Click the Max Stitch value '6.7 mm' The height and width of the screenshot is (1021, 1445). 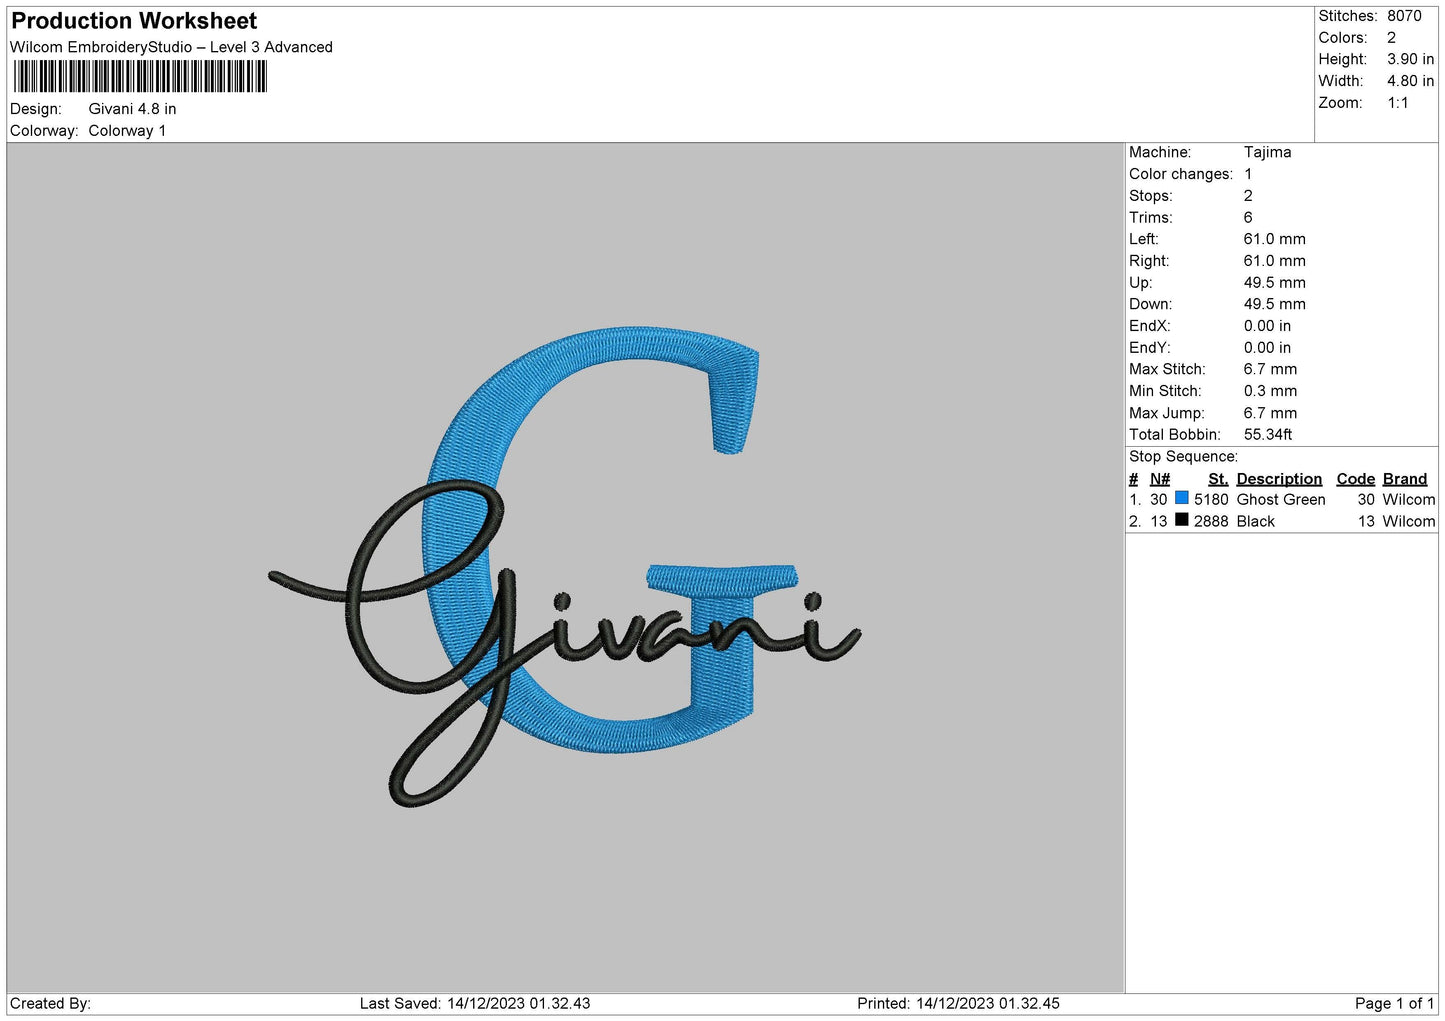1270,369
